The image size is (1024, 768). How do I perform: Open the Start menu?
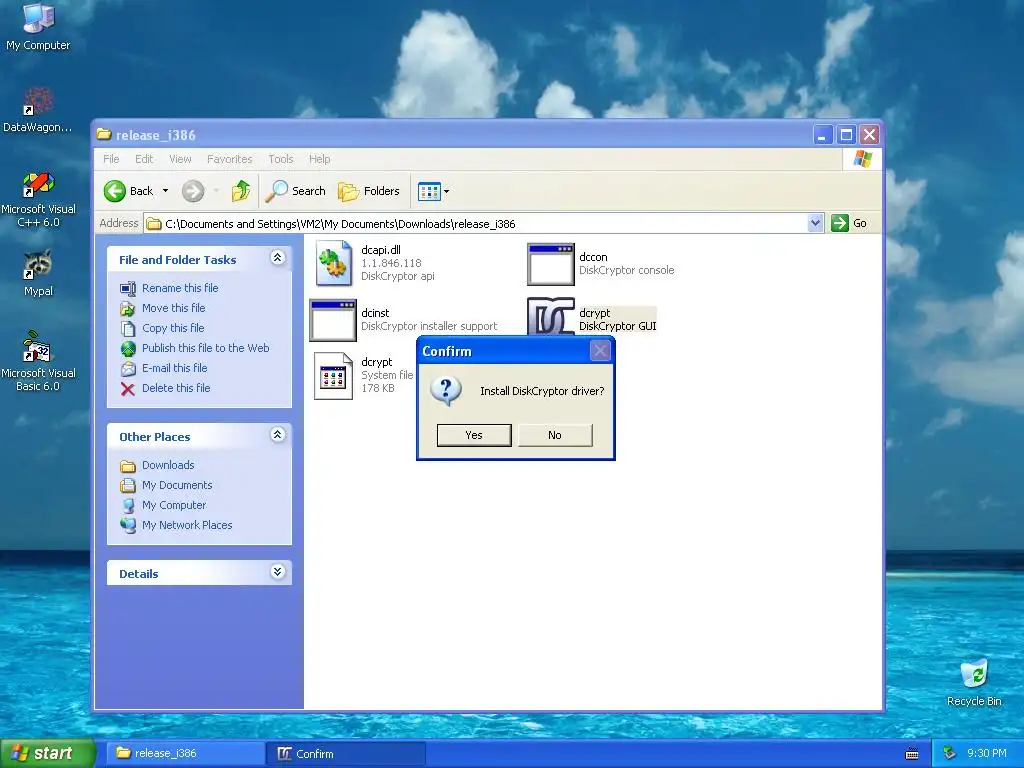48,754
